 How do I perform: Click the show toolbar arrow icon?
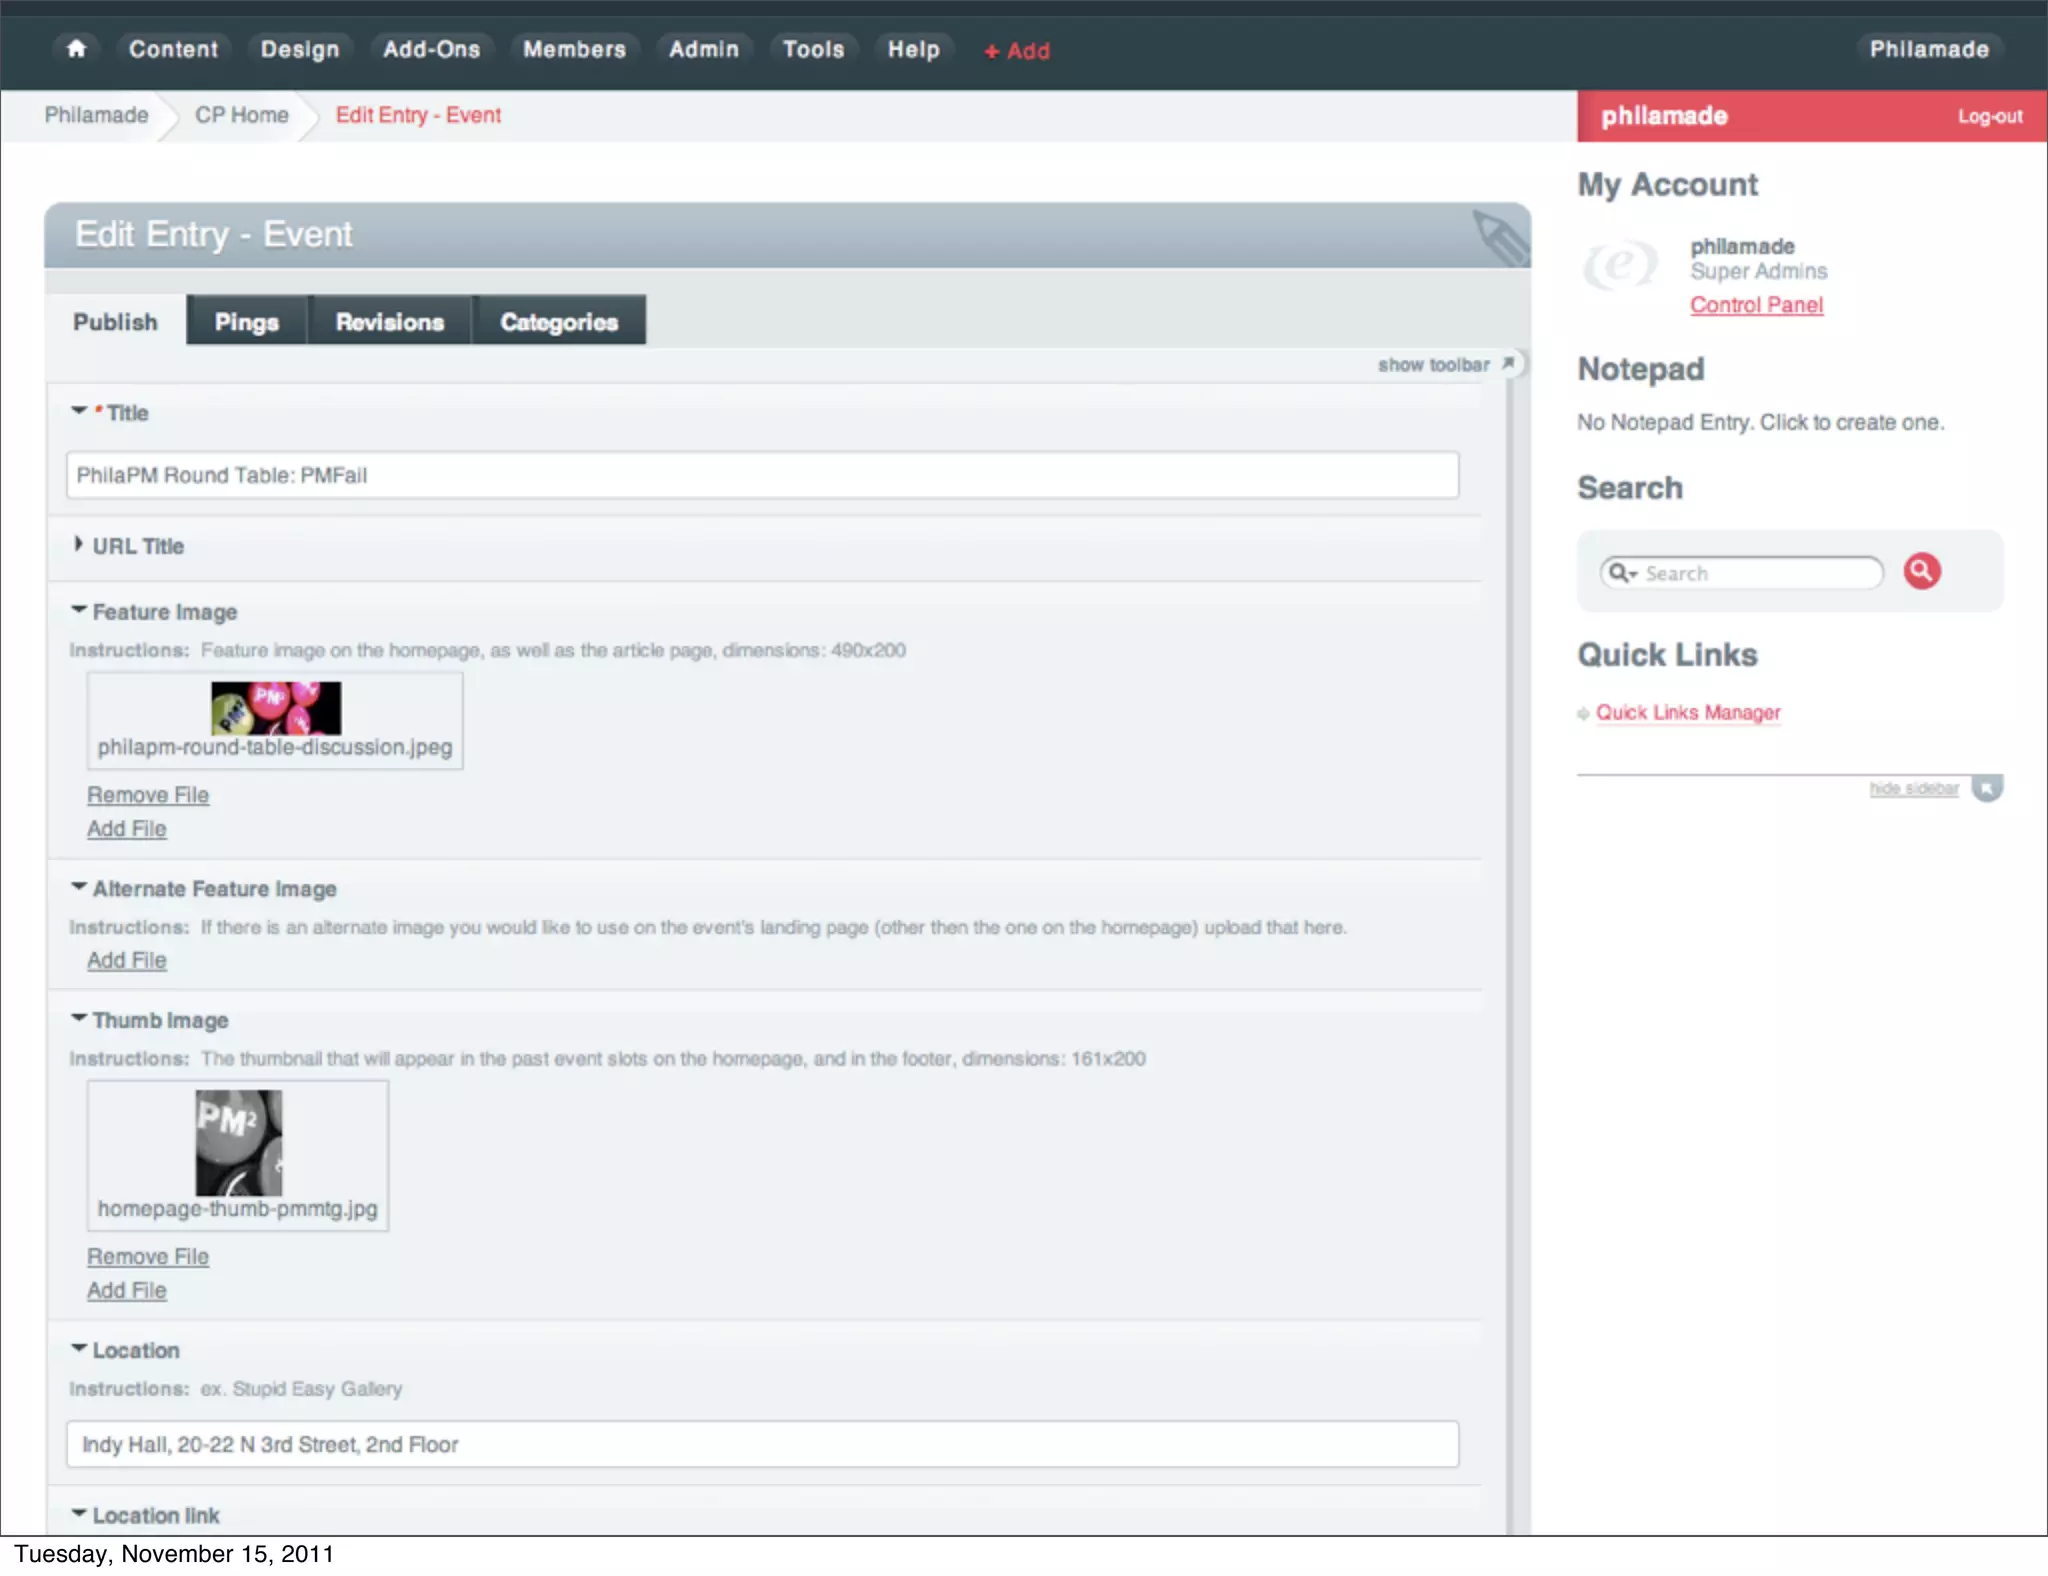1508,364
